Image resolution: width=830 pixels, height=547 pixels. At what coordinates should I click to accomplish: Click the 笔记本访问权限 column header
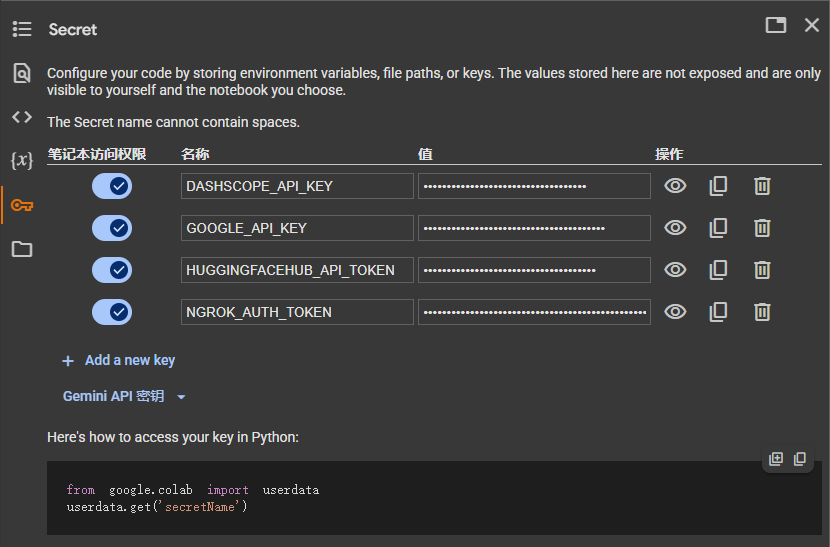click(x=97, y=154)
